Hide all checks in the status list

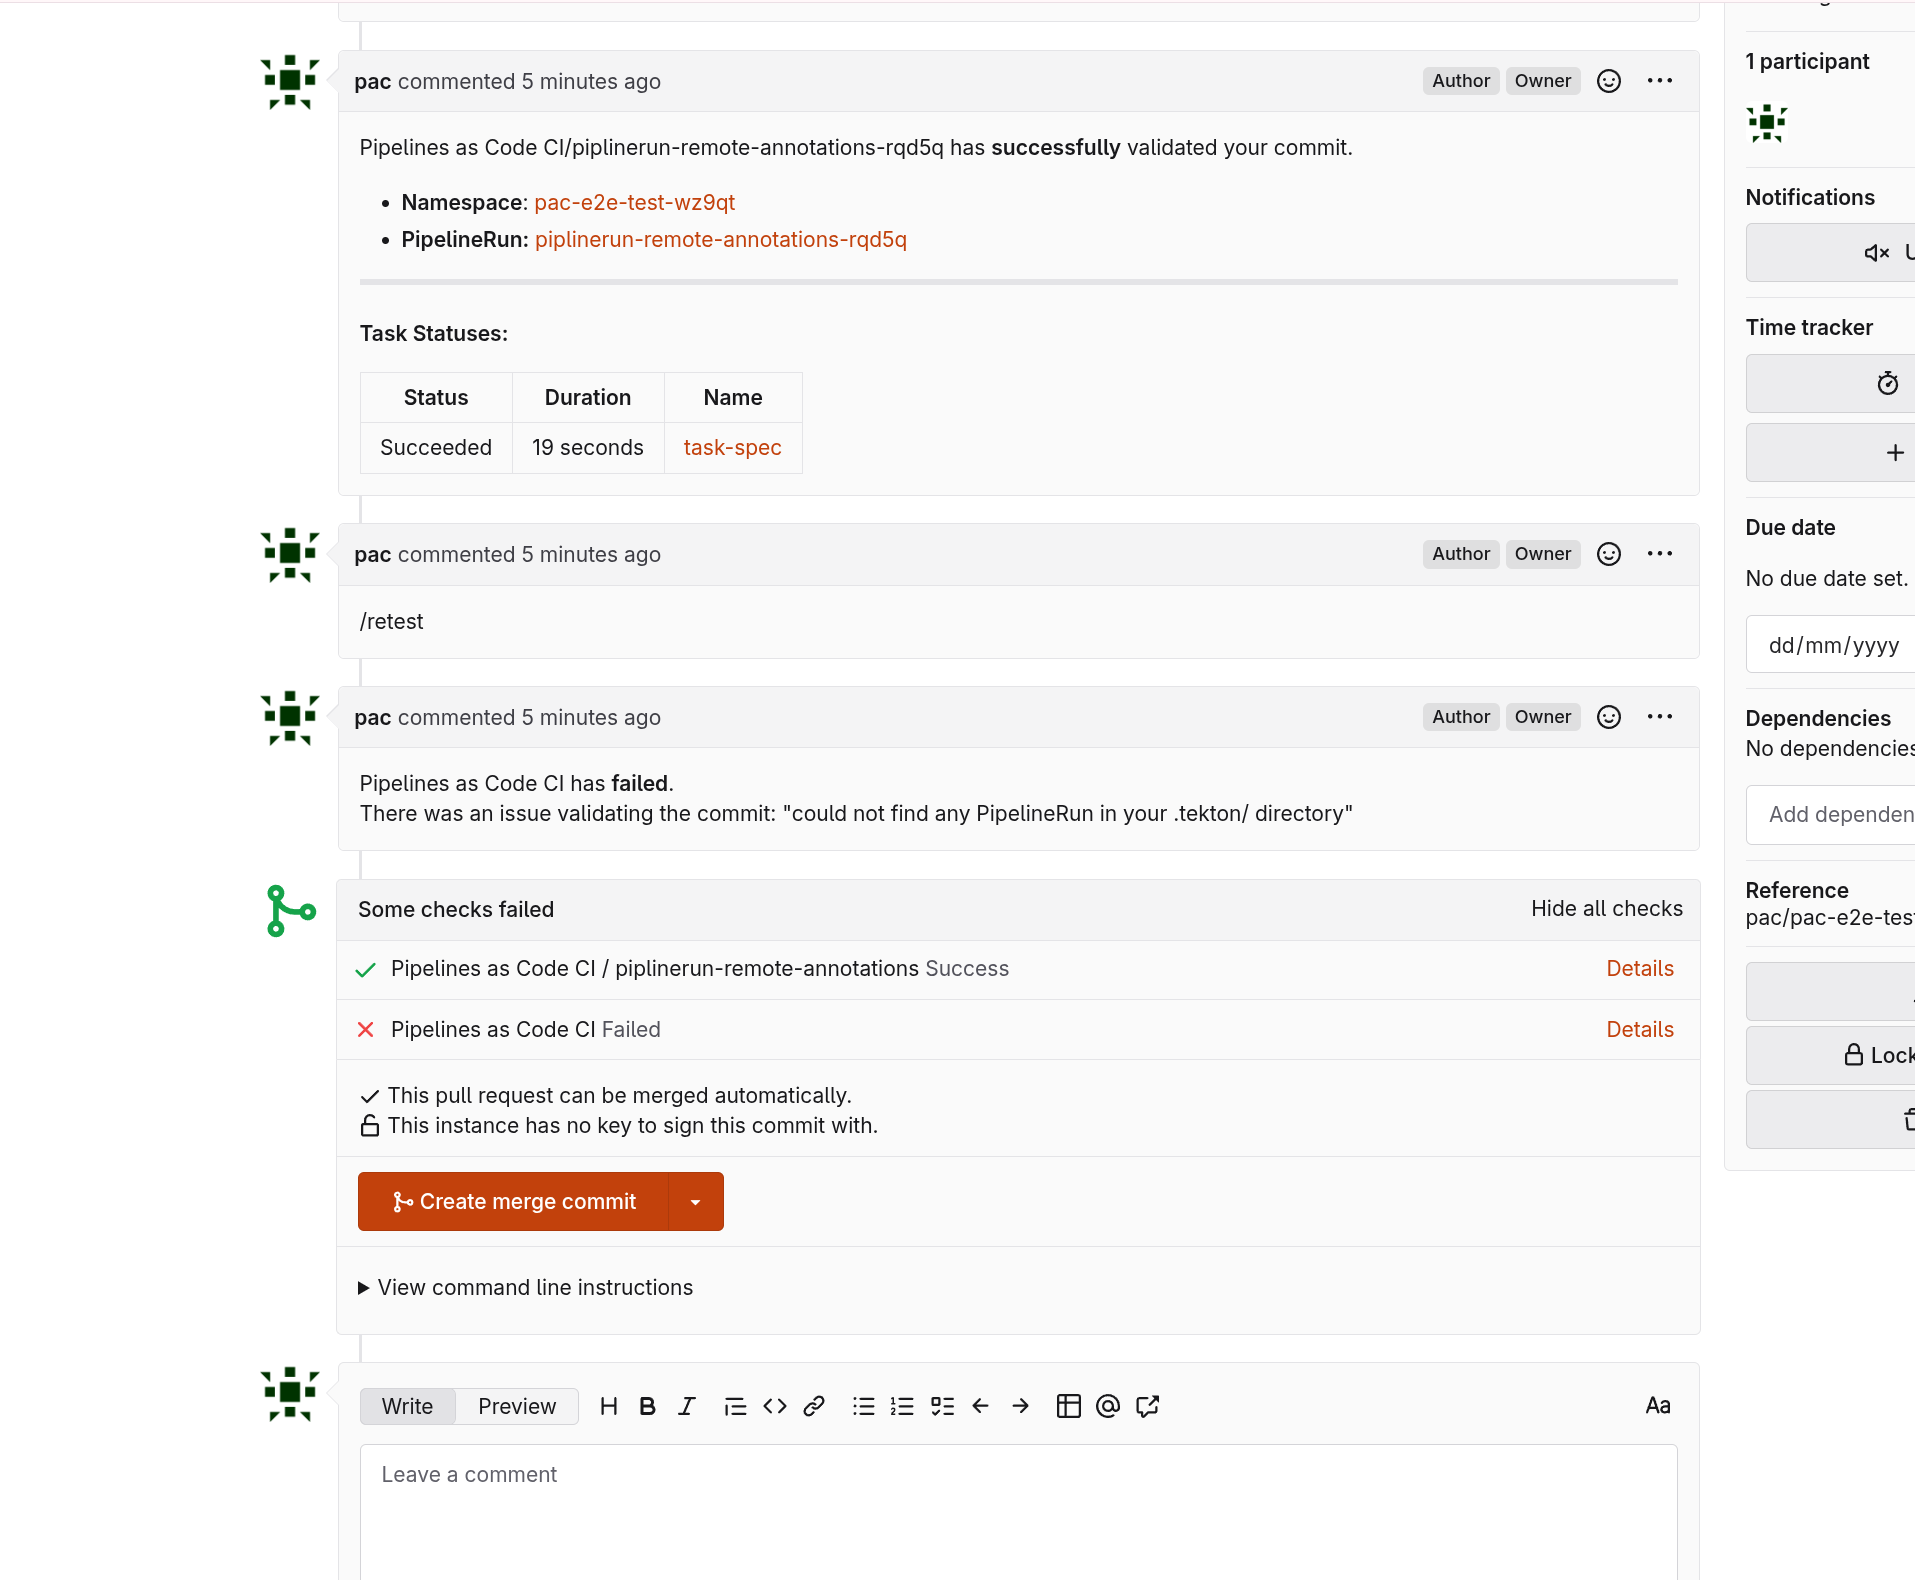click(1606, 909)
